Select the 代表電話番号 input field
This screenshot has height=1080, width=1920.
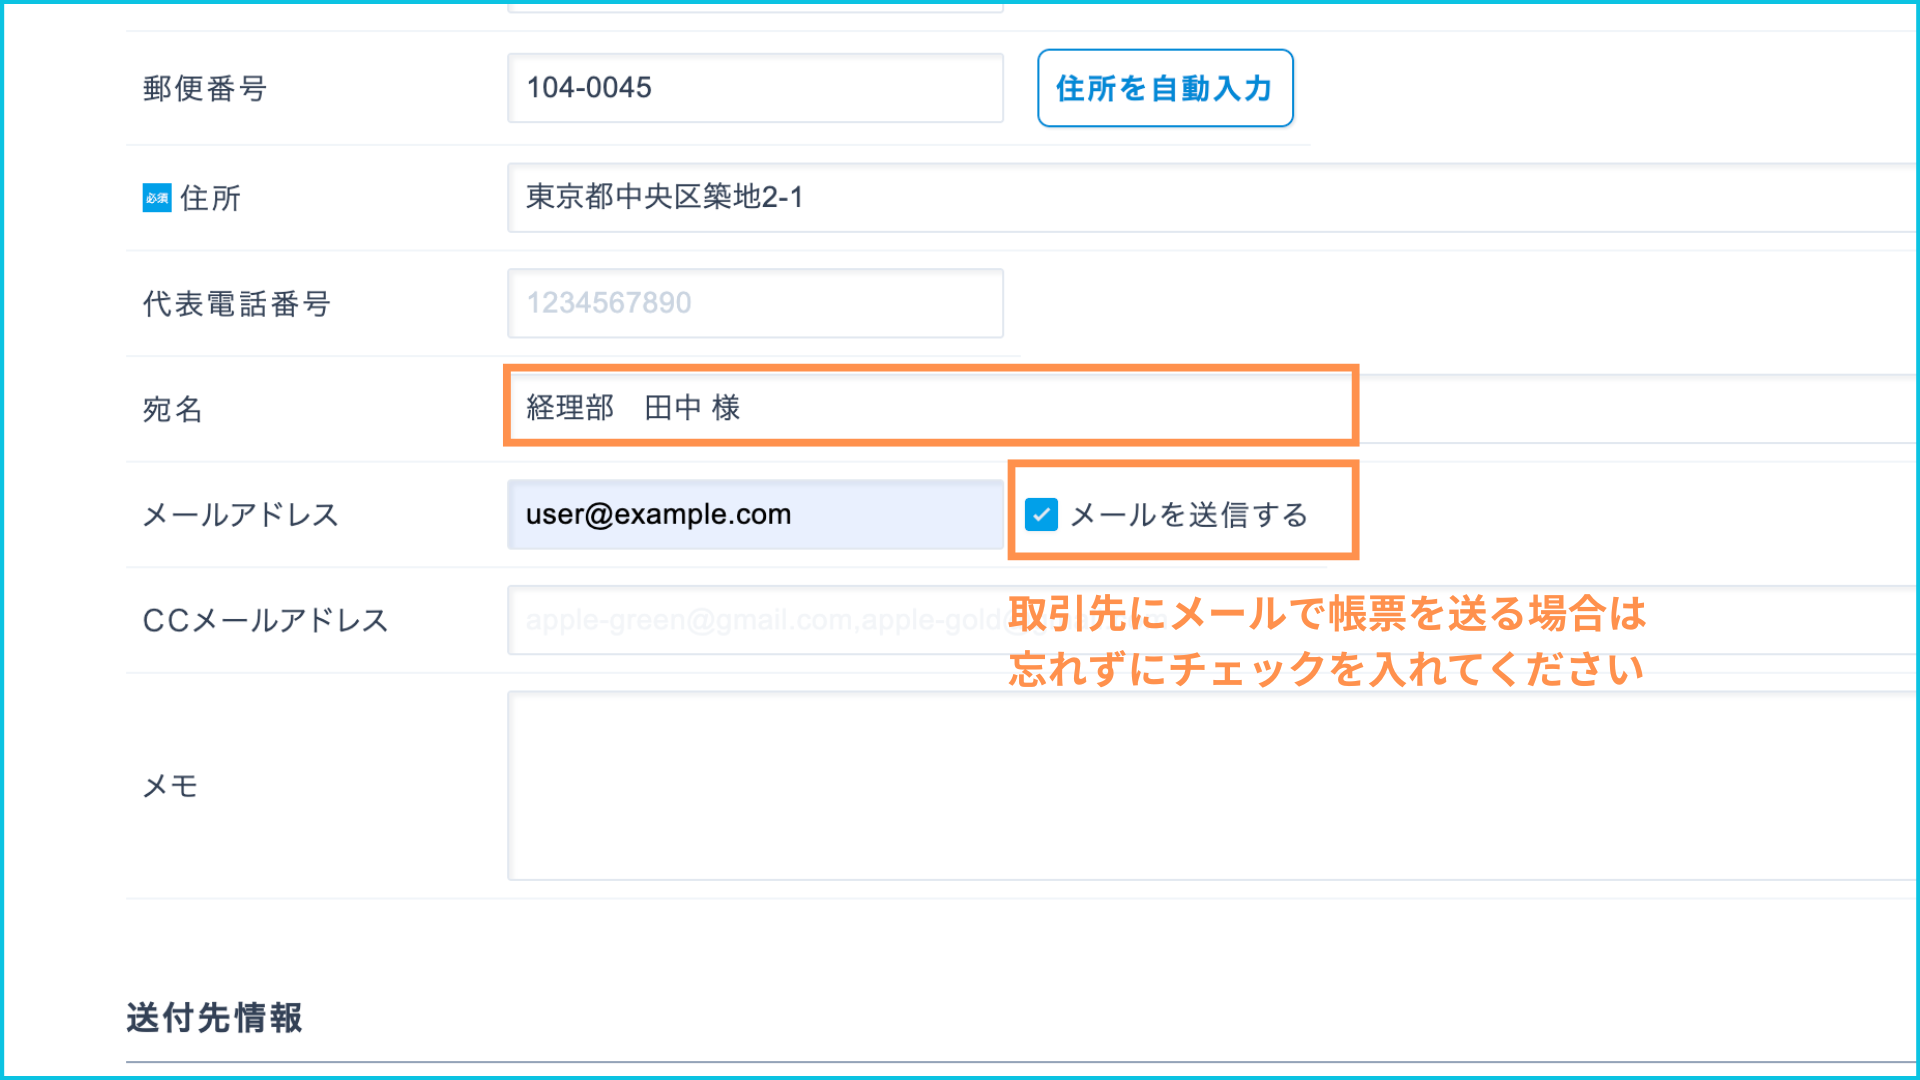pos(755,303)
